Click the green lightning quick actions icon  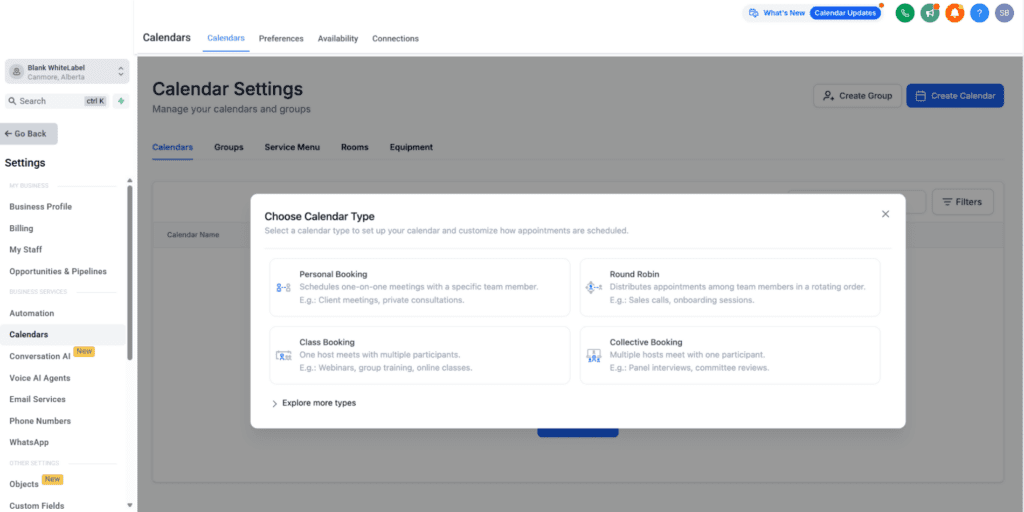121,101
